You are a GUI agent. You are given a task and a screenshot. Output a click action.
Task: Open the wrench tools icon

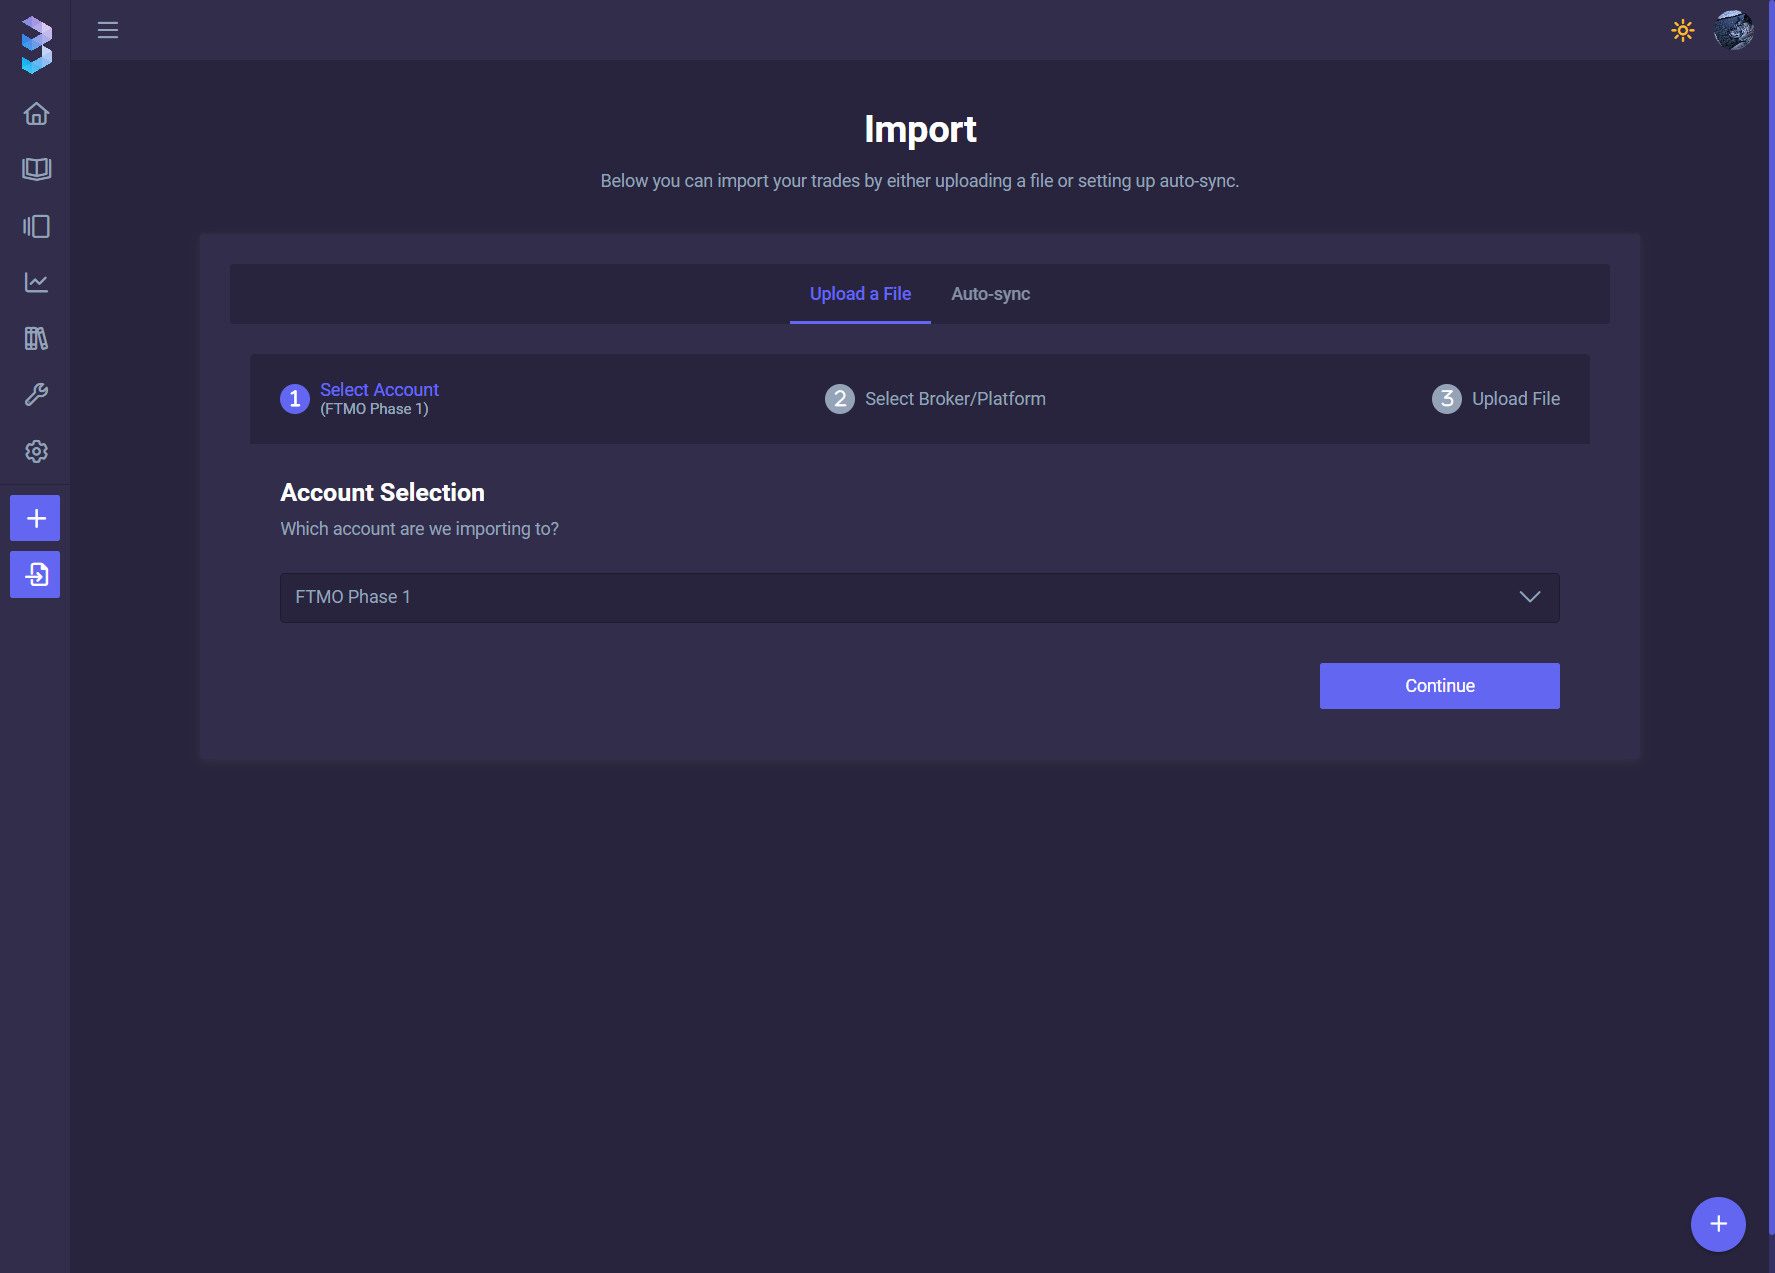(x=36, y=395)
